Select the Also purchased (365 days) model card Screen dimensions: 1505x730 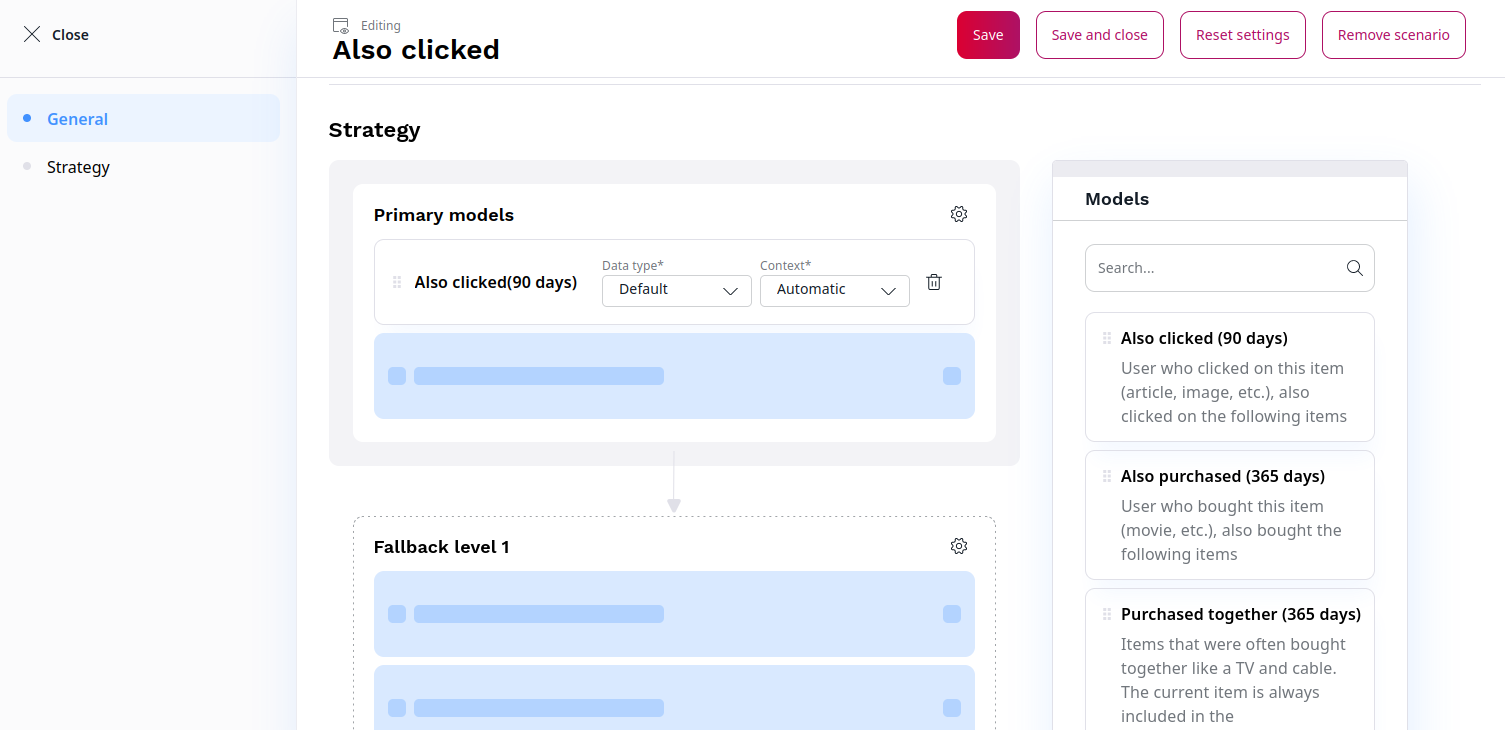1229,515
